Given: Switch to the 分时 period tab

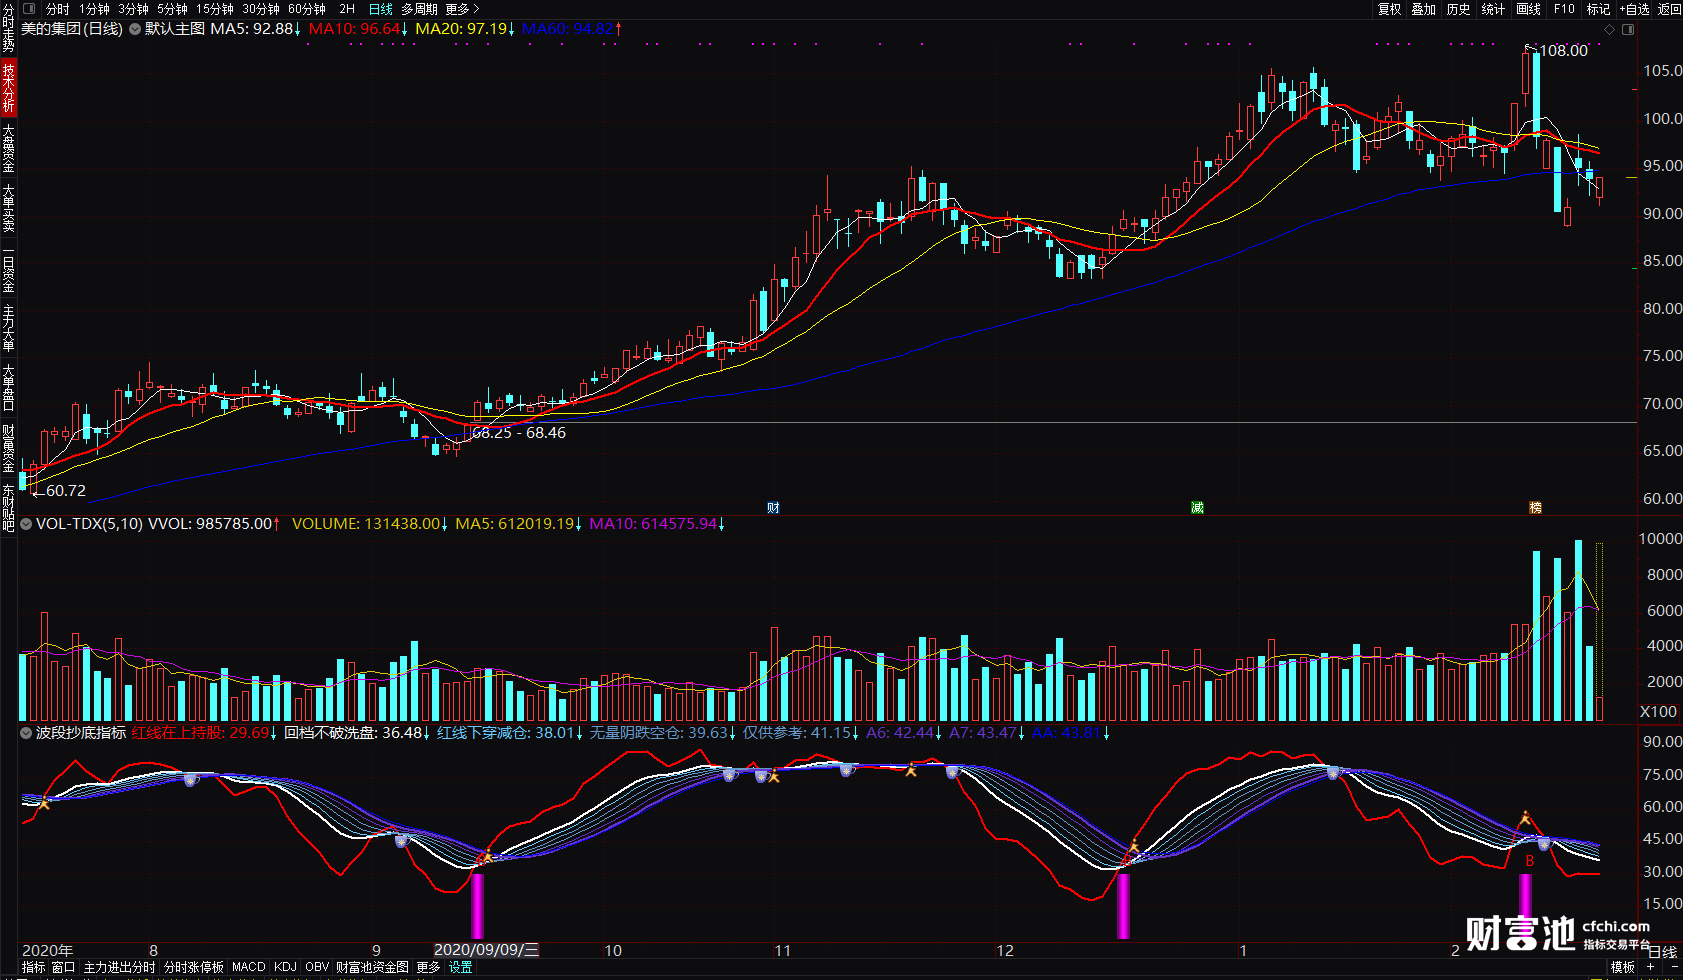Looking at the screenshot, I should [58, 9].
